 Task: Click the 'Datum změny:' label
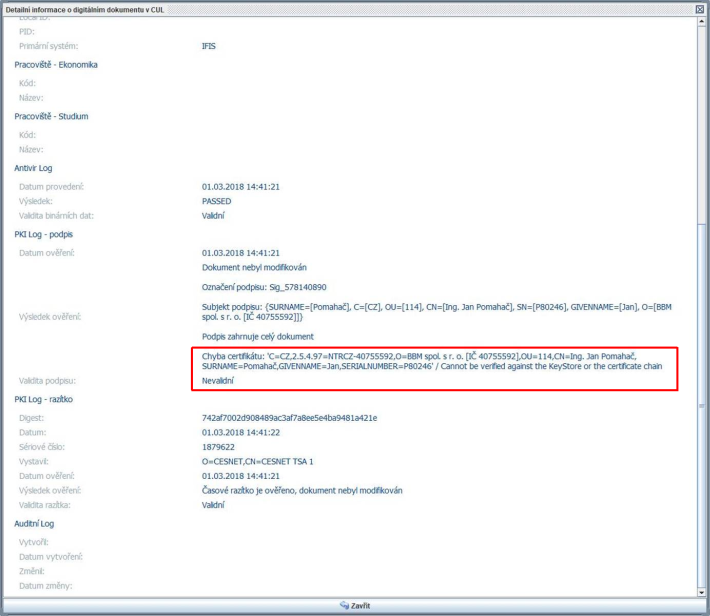(46, 586)
